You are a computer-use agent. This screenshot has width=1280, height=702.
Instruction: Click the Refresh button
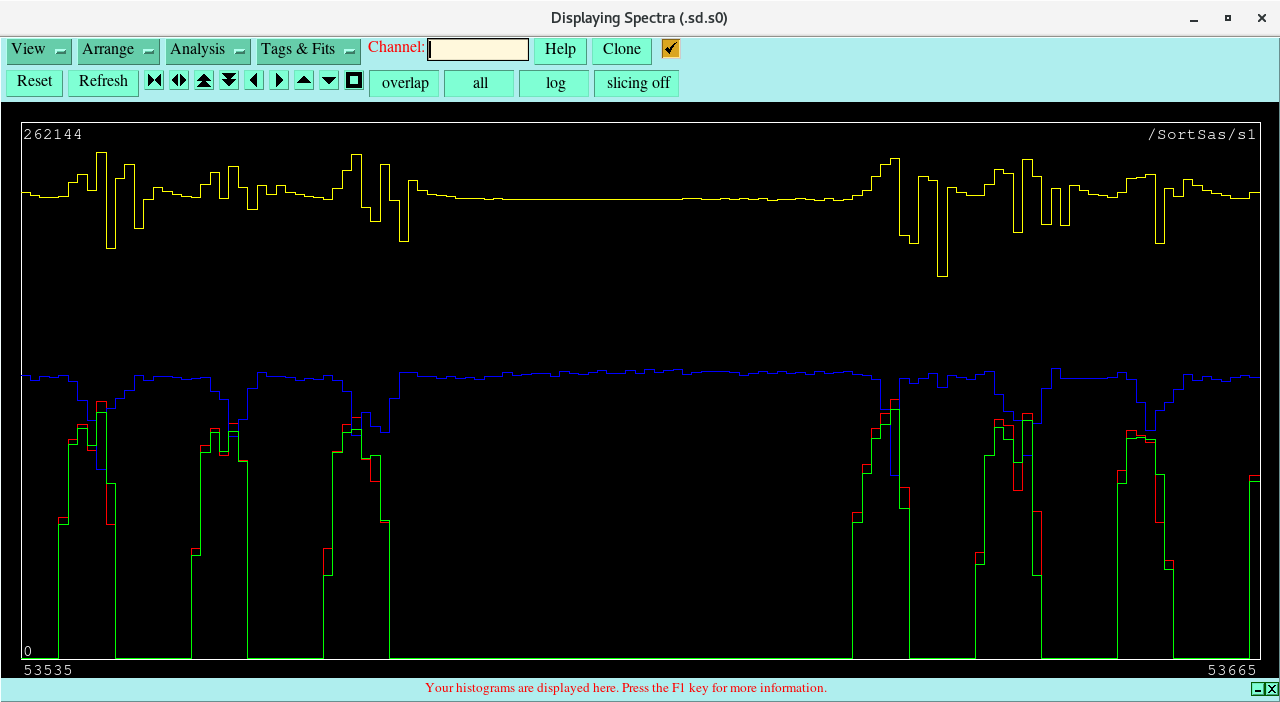[x=103, y=82]
